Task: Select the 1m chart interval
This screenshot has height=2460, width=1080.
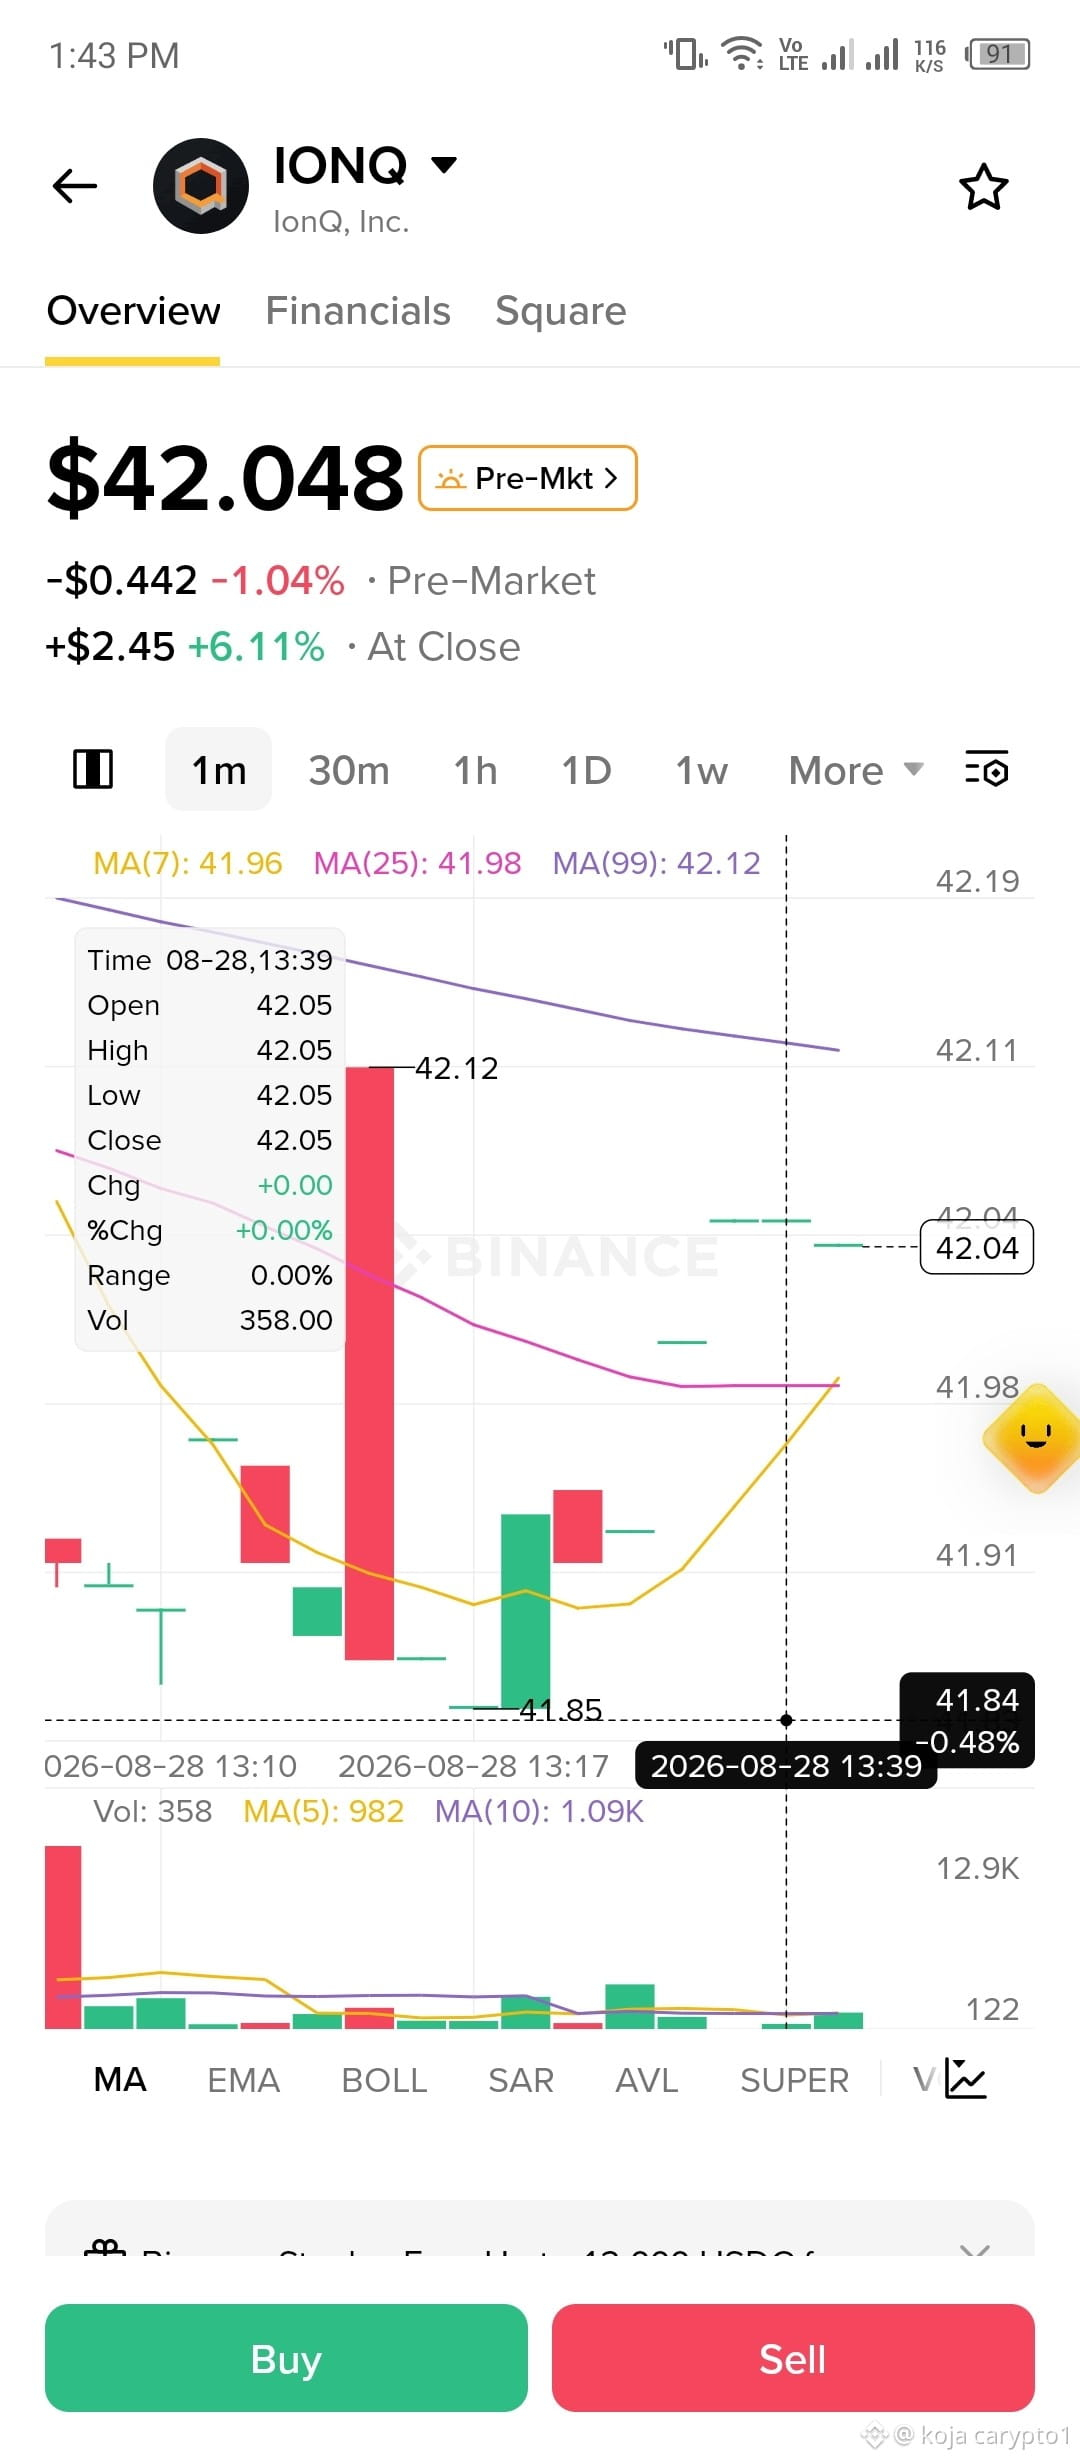Action: 218,770
